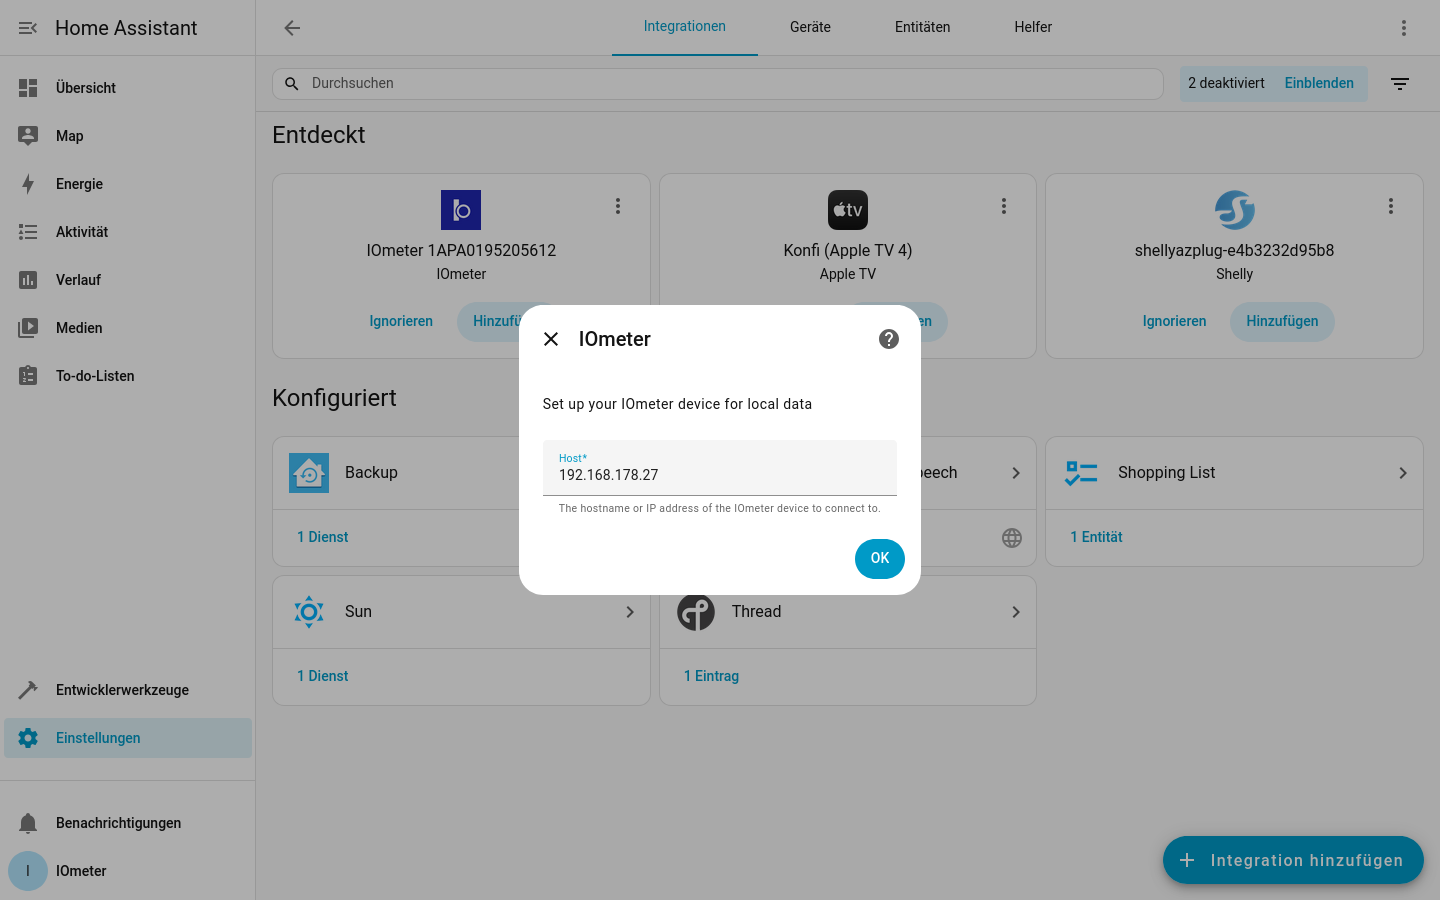Open help for the IOmeter dialog
Screen dimensions: 1440x900
click(x=889, y=339)
